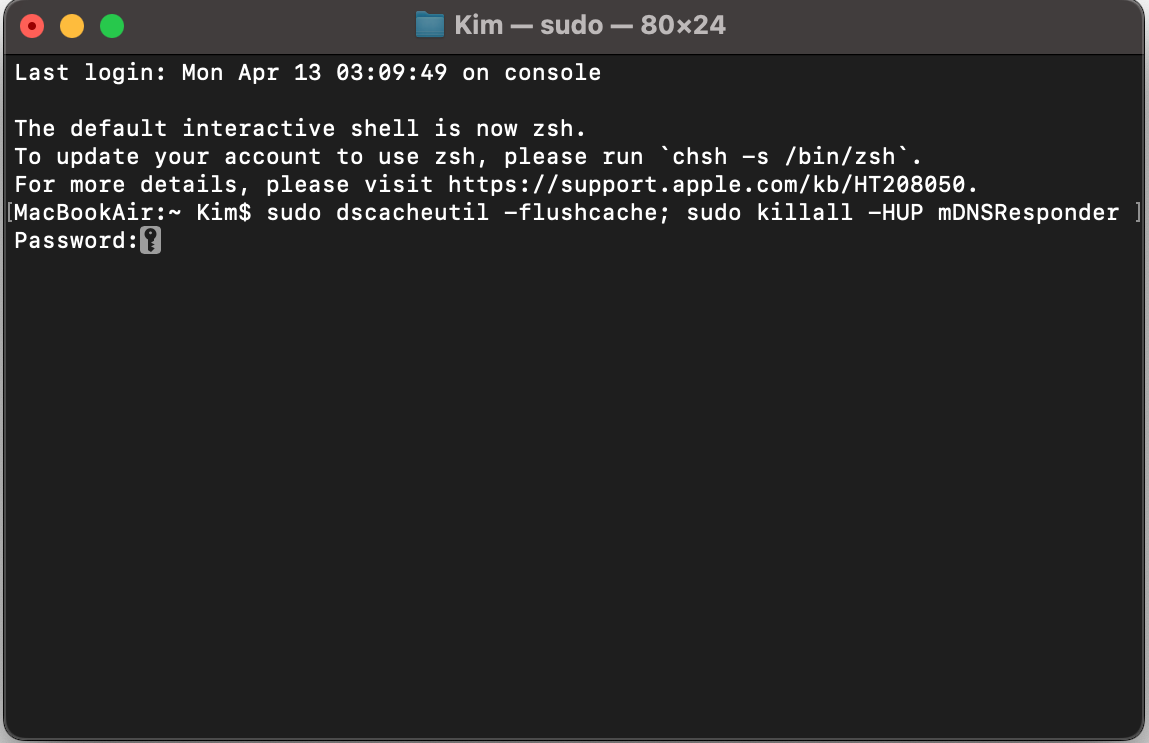Click the "-HUP" flag in the command
The height and width of the screenshot is (743, 1149).
(x=886, y=212)
